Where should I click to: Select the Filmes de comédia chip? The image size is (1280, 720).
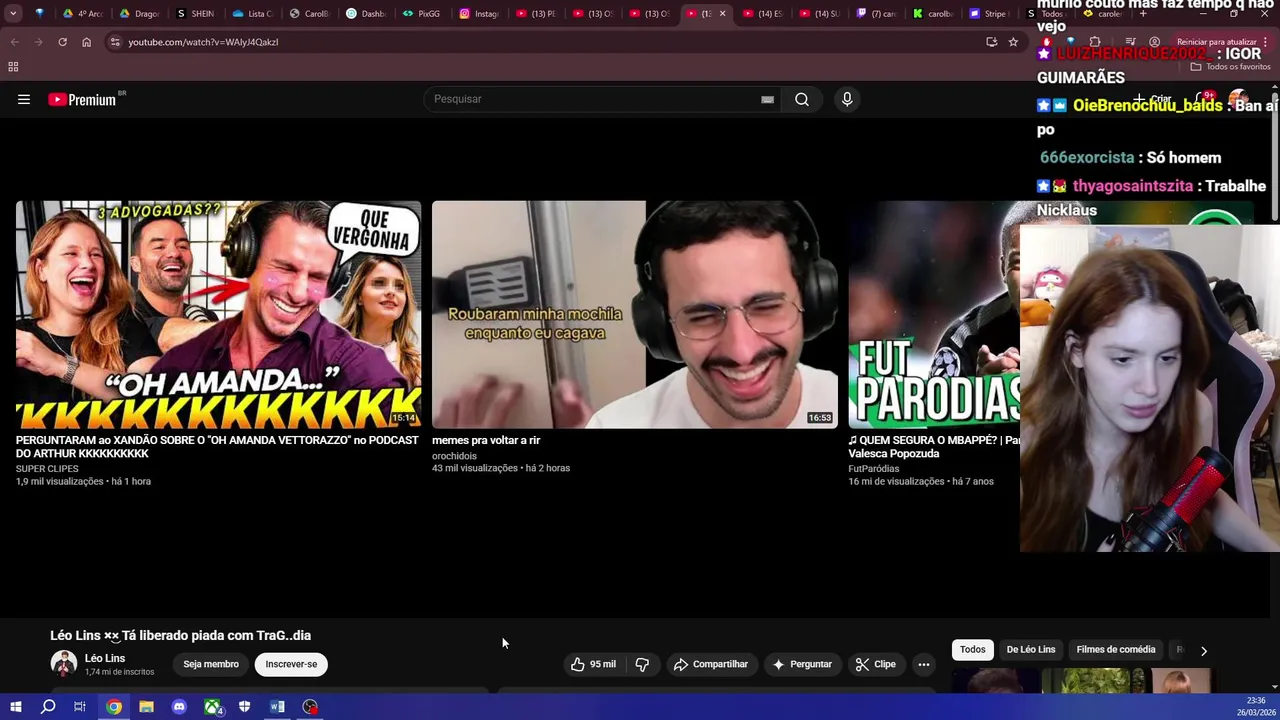[1116, 650]
